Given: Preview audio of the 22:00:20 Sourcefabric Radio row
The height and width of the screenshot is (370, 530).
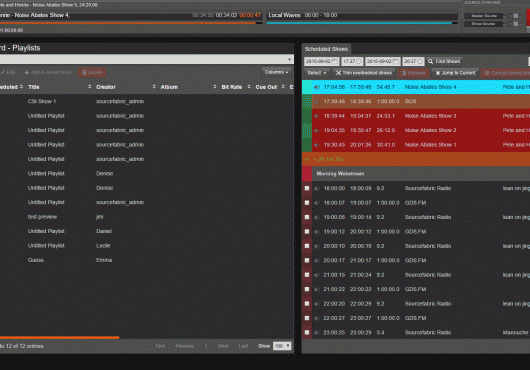Looking at the screenshot, I should click(x=317, y=304).
